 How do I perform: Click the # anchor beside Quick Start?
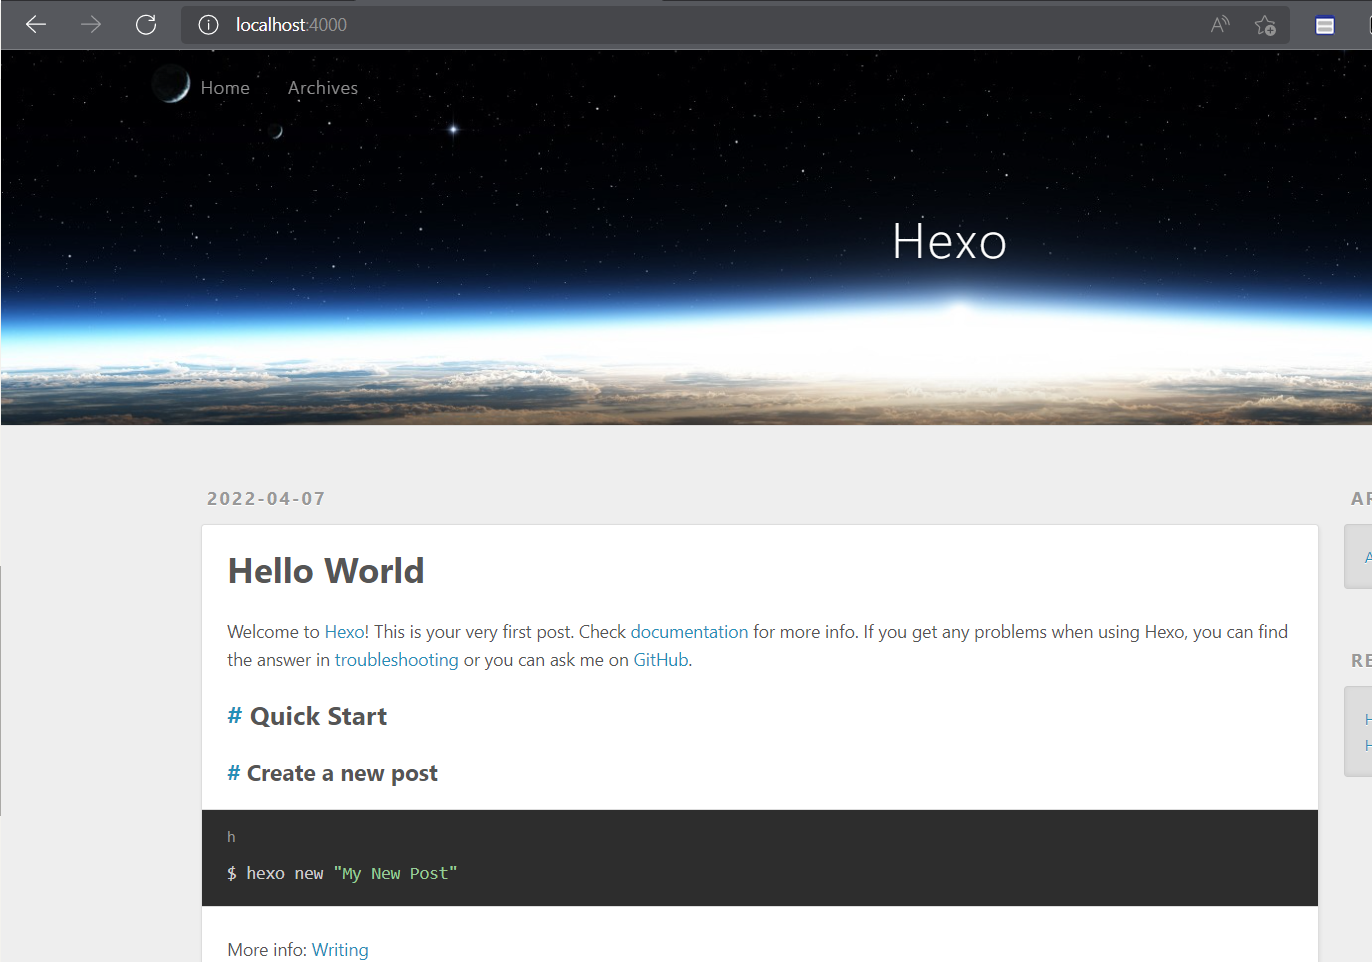(235, 716)
